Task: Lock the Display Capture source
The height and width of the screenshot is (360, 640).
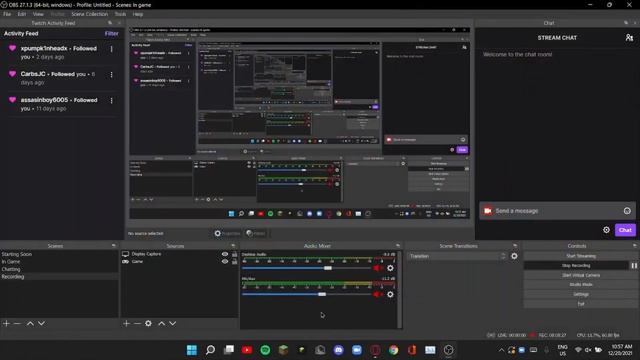Action: pos(235,254)
